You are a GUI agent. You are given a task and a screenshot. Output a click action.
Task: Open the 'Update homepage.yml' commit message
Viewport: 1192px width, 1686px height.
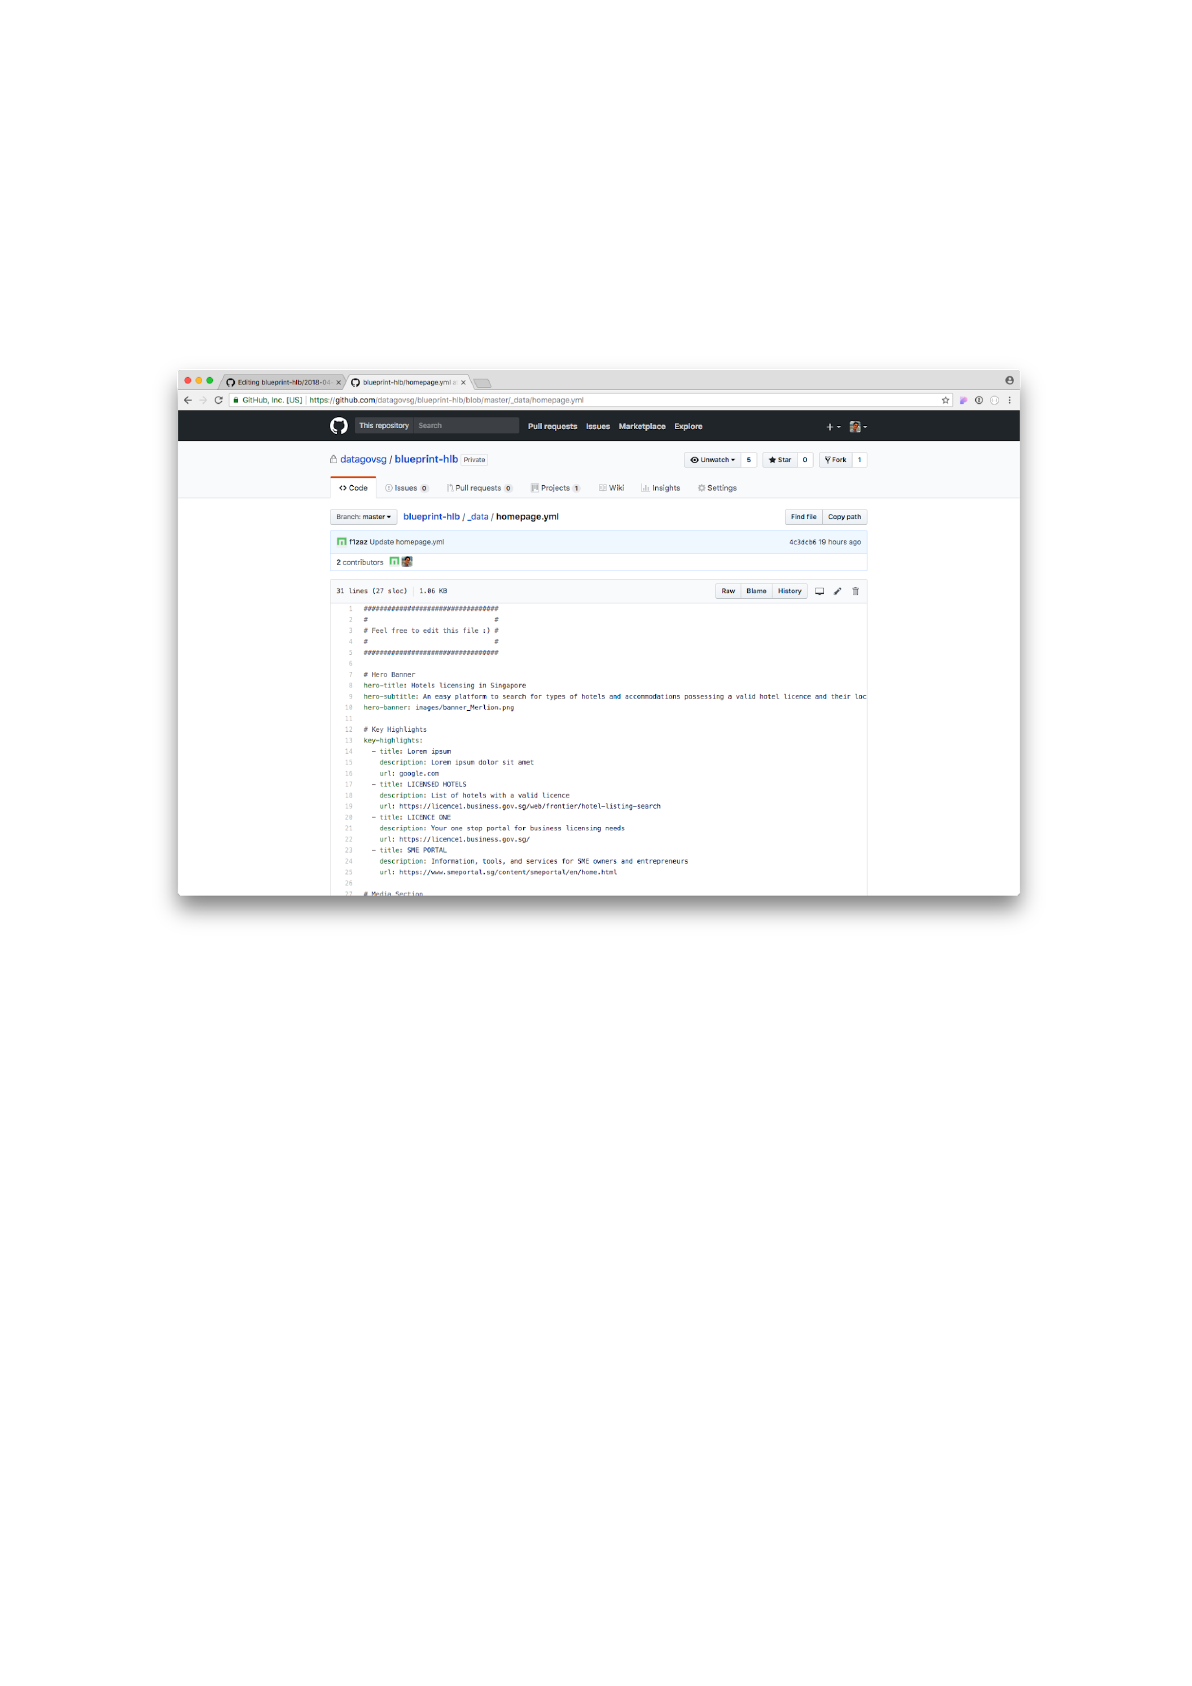[x=407, y=542]
